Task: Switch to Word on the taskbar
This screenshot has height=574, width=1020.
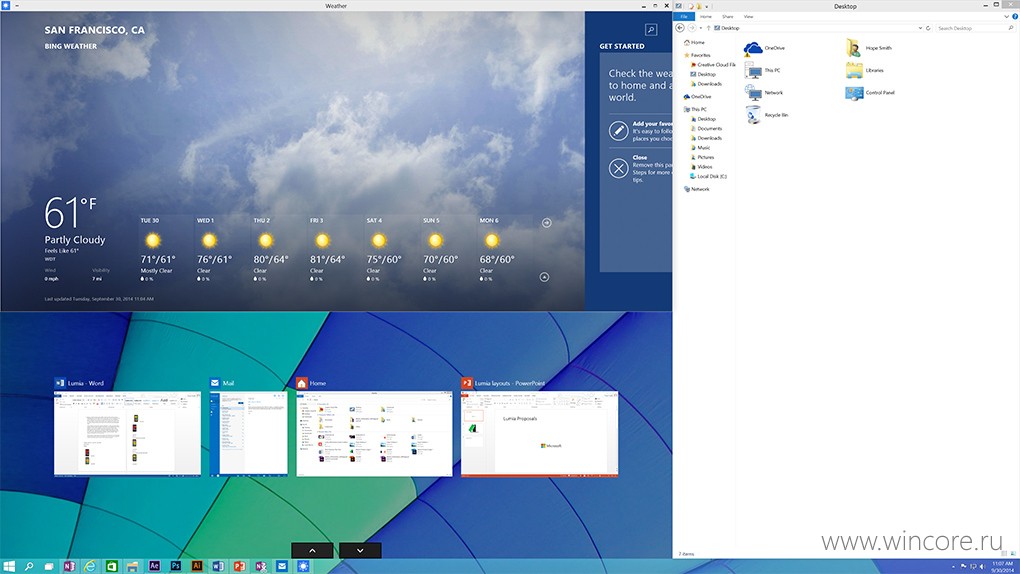Action: (218, 566)
